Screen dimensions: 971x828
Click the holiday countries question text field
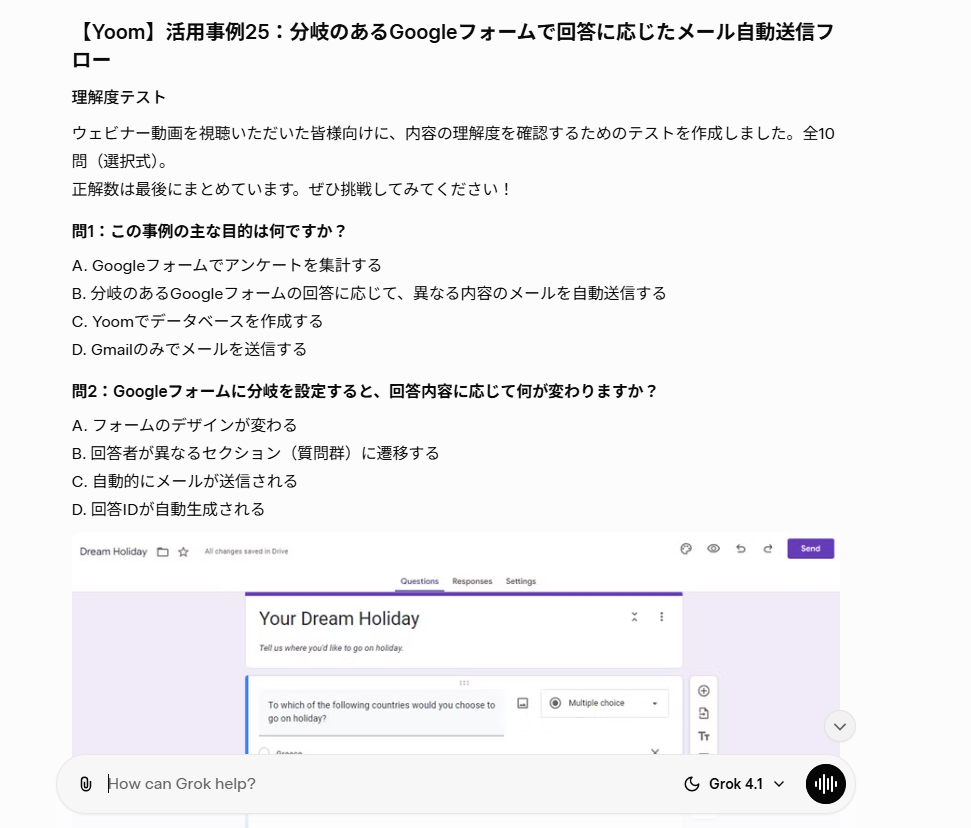tap(381, 712)
